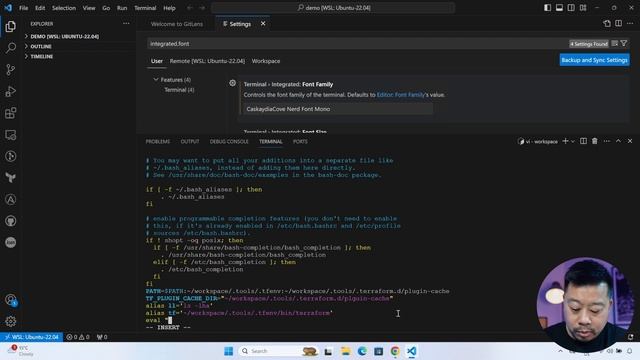Image resolution: width=640 pixels, height=360 pixels.
Task: Open the Explorer view in activity bar
Action: tap(11, 27)
